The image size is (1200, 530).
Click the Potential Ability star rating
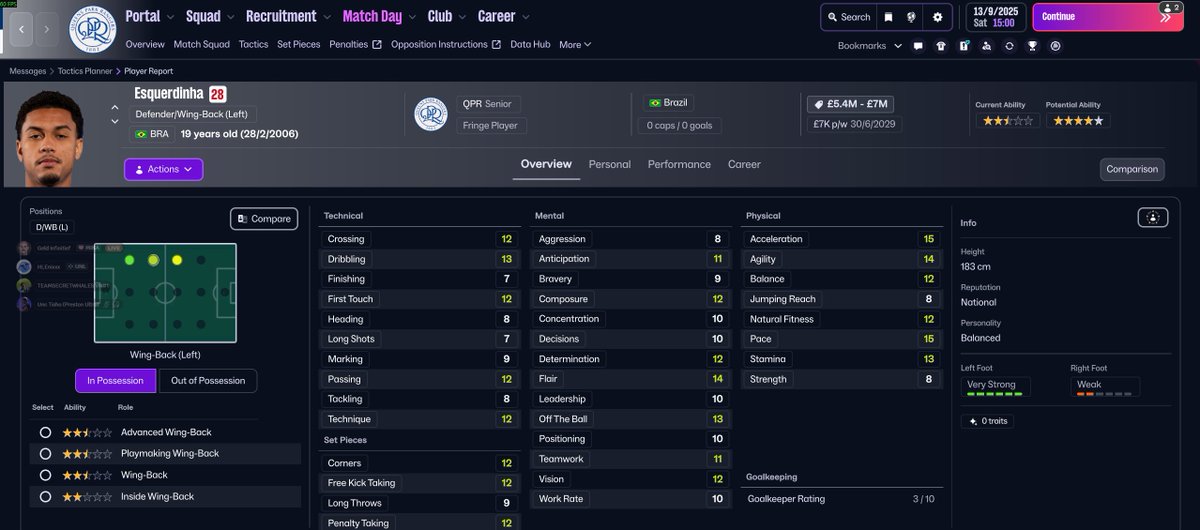click(x=1078, y=120)
